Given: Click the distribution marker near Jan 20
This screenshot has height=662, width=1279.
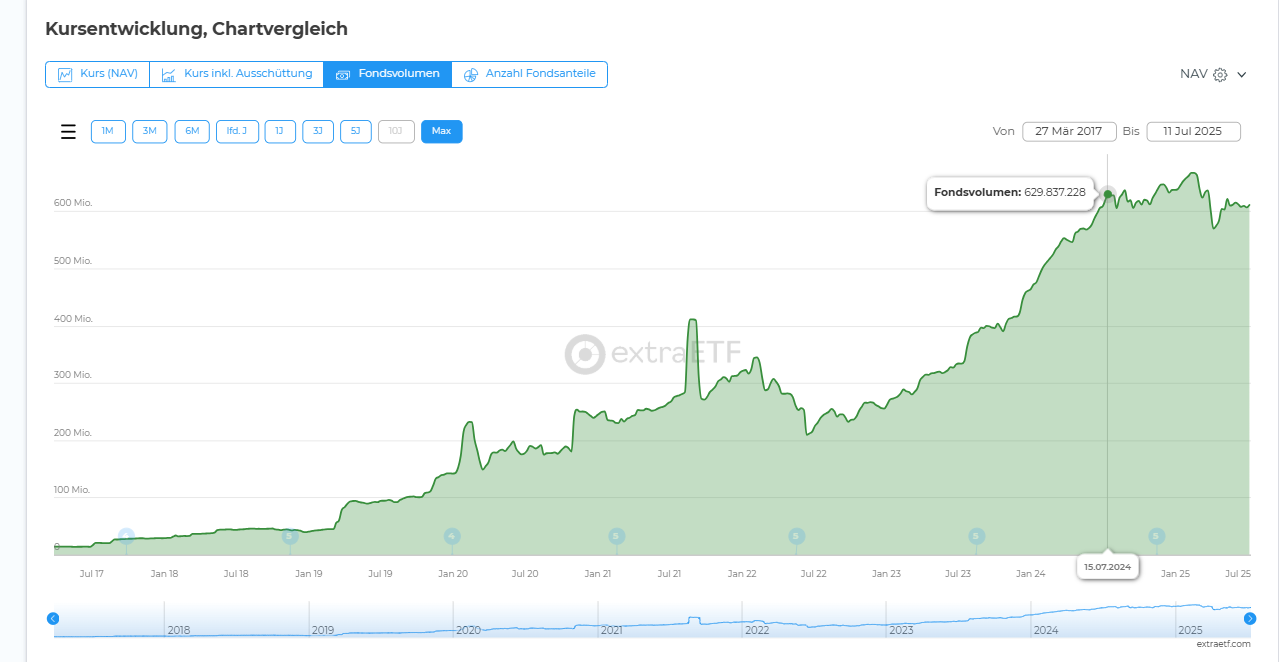Looking at the screenshot, I should tap(452, 536).
